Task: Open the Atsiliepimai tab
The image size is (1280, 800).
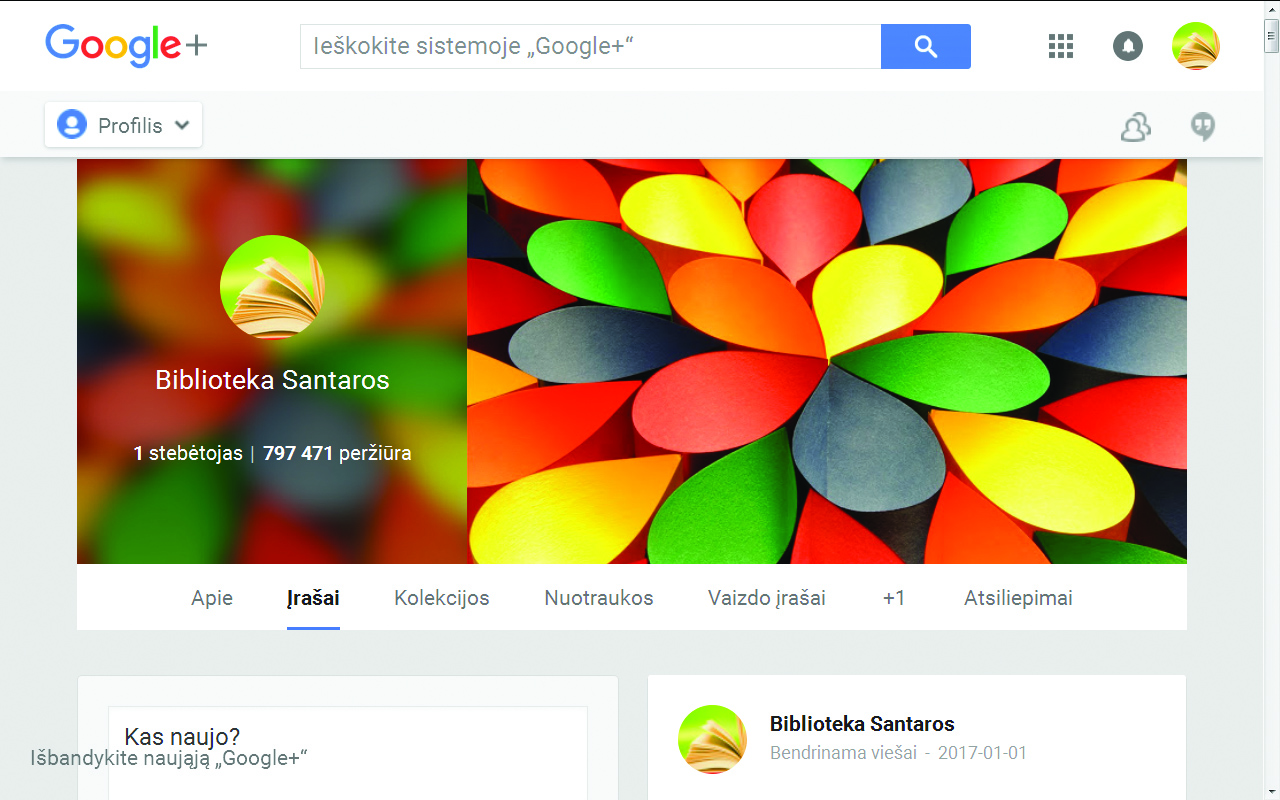Action: coord(1018,598)
